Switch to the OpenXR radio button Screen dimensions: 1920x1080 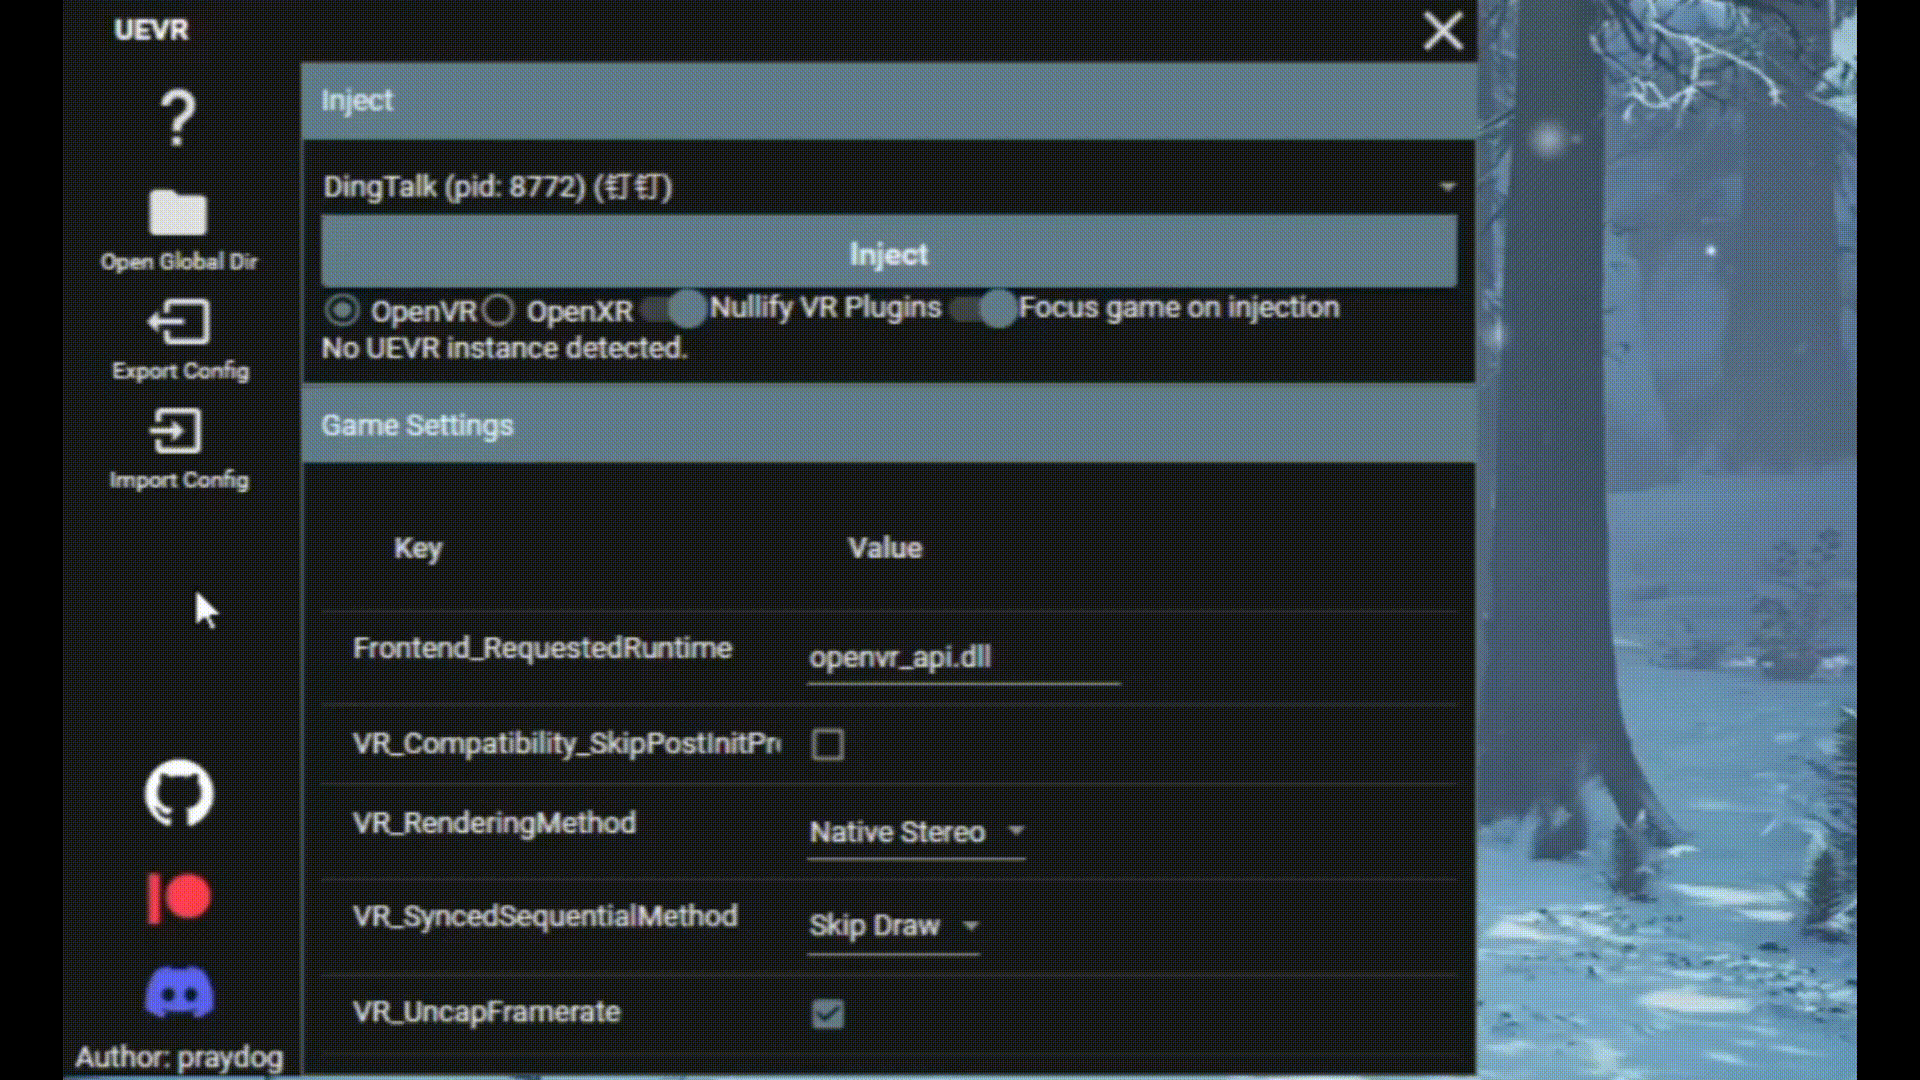point(499,311)
